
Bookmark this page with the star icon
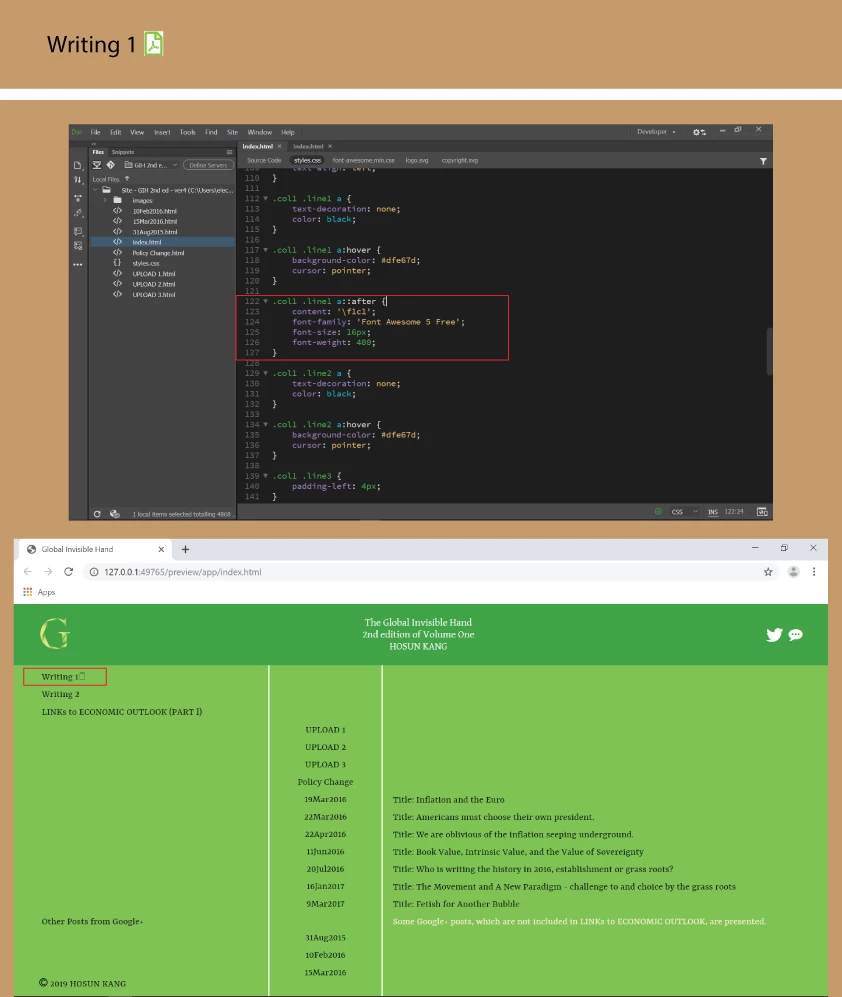(768, 572)
